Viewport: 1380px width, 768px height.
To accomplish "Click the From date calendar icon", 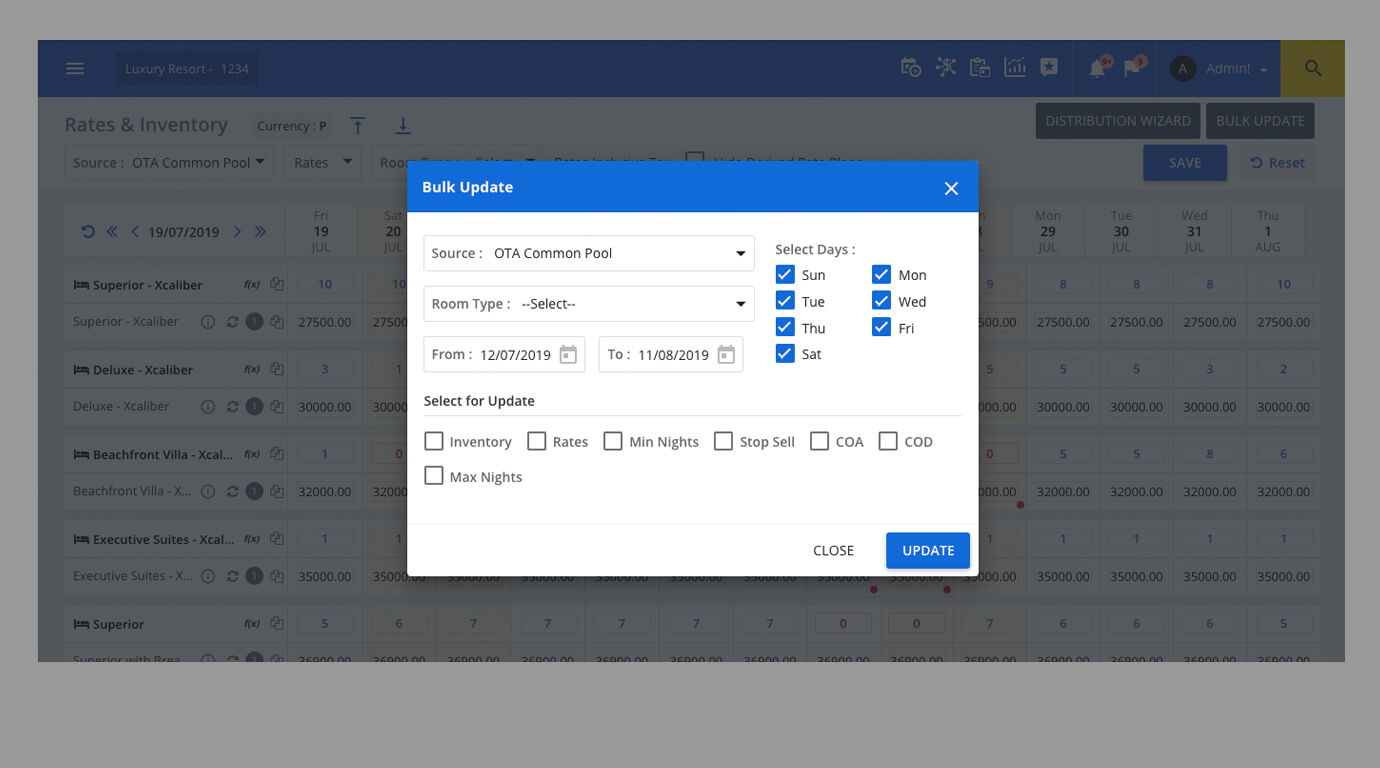I will 568,354.
